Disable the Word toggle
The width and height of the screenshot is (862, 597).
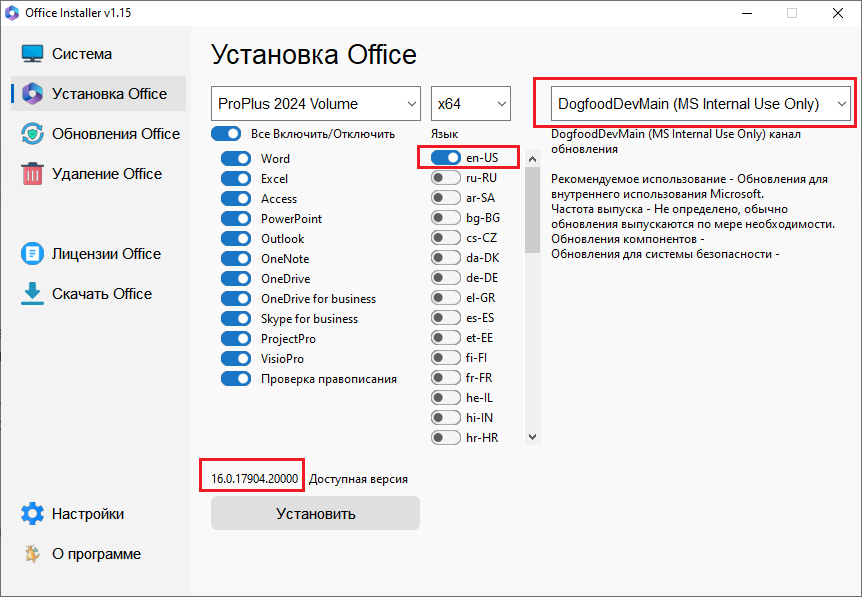point(236,159)
